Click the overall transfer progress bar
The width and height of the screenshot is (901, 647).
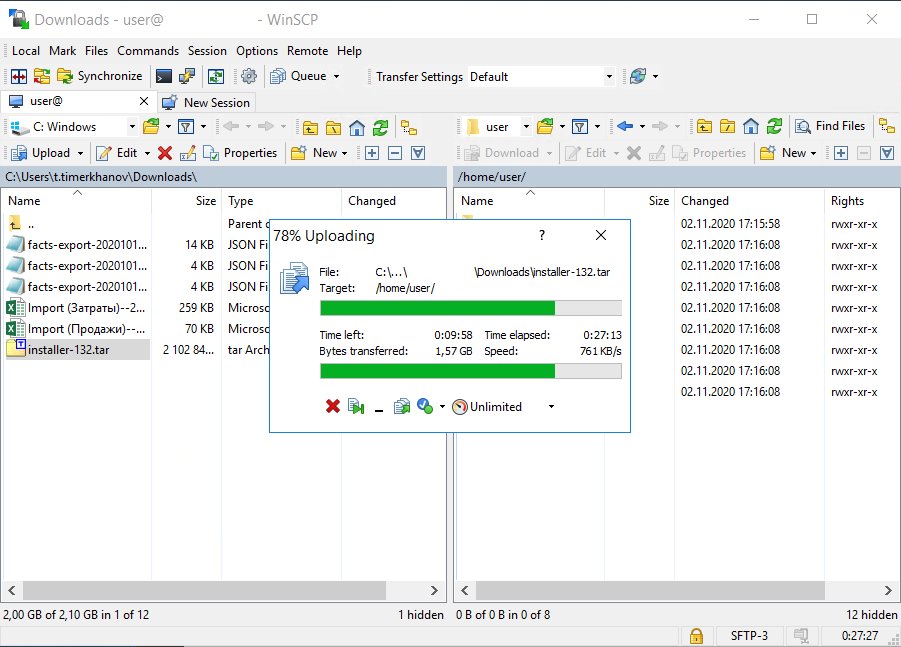pos(471,371)
